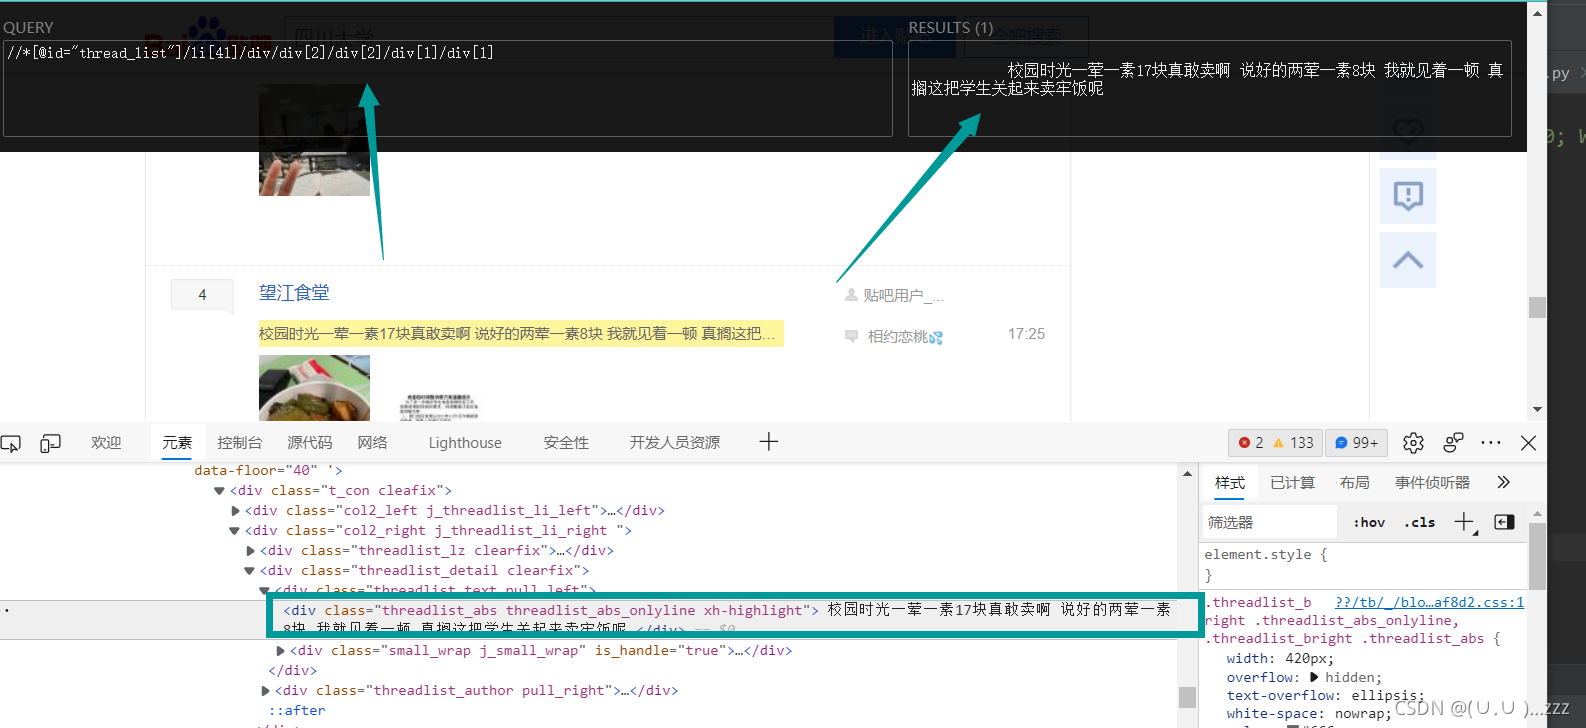The width and height of the screenshot is (1586, 728).
Task: Expand the threadlist_lz clearfix div
Action: click(x=250, y=551)
